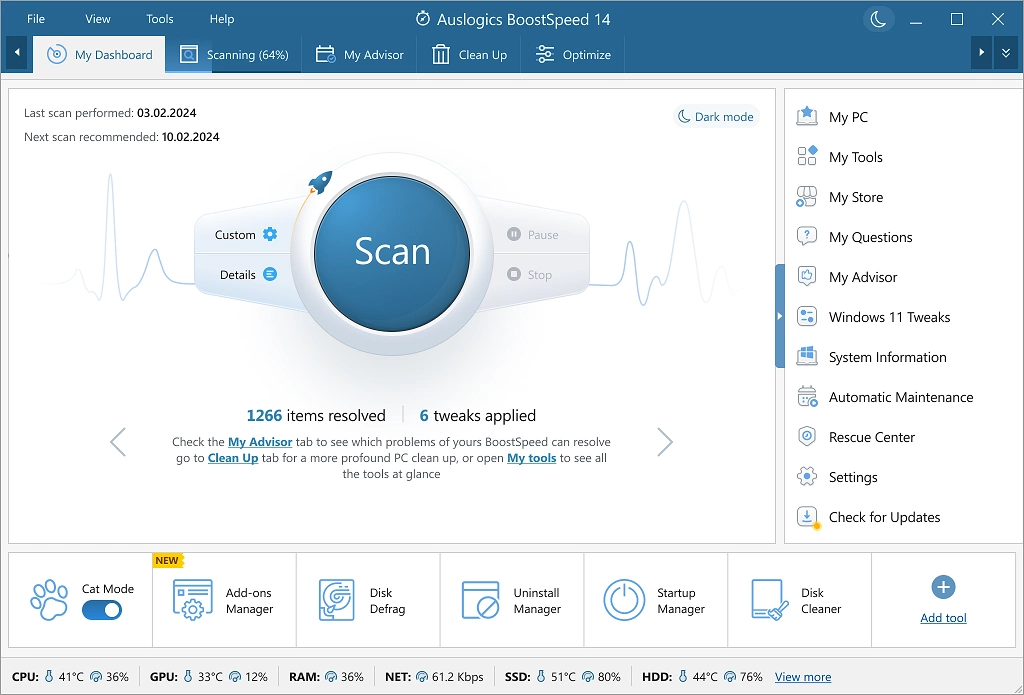Viewport: 1024px width, 695px height.
Task: Click the Custom scan gear icon
Action: pos(270,235)
